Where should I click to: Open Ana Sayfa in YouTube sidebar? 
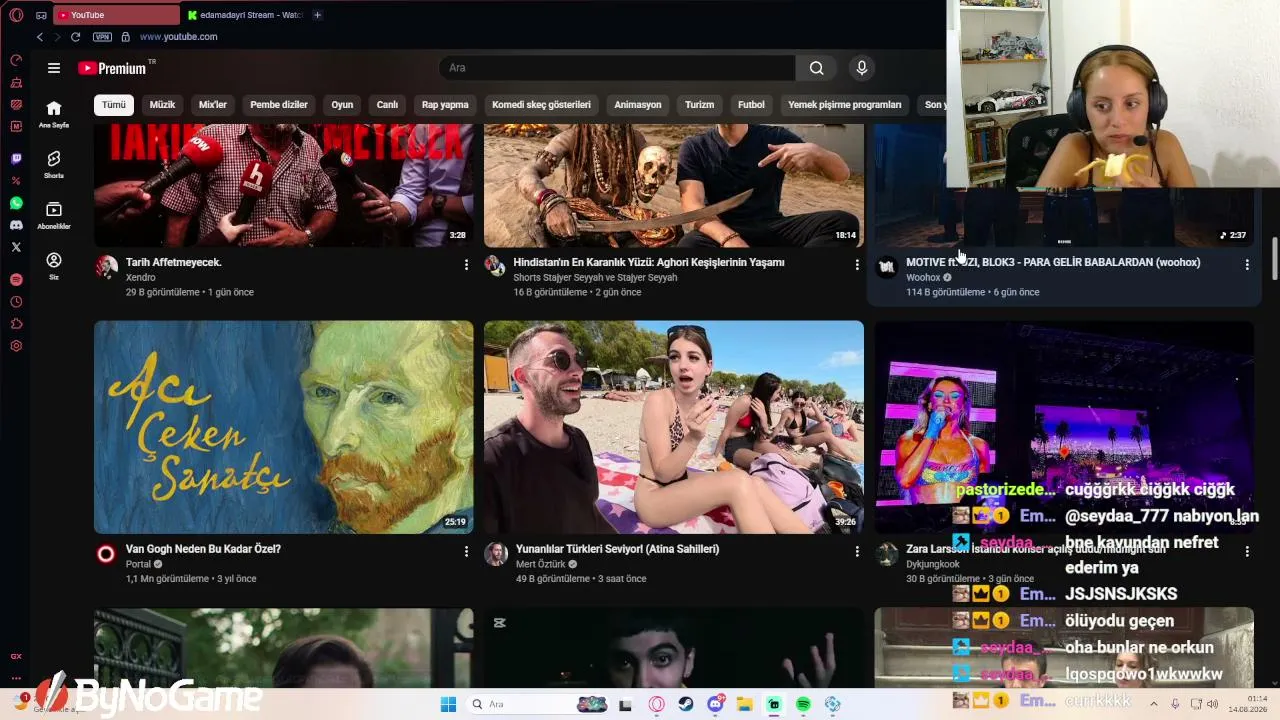pos(54,114)
